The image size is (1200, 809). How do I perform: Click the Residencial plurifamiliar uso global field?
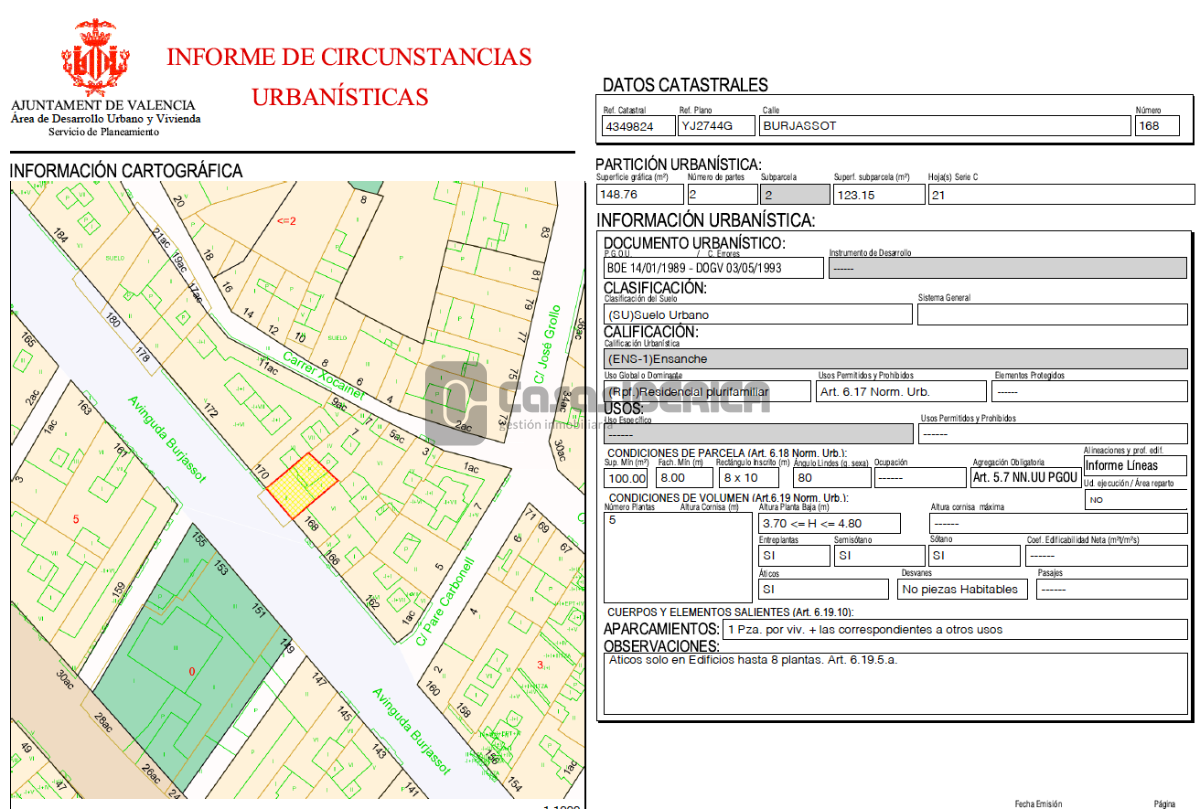(x=707, y=392)
